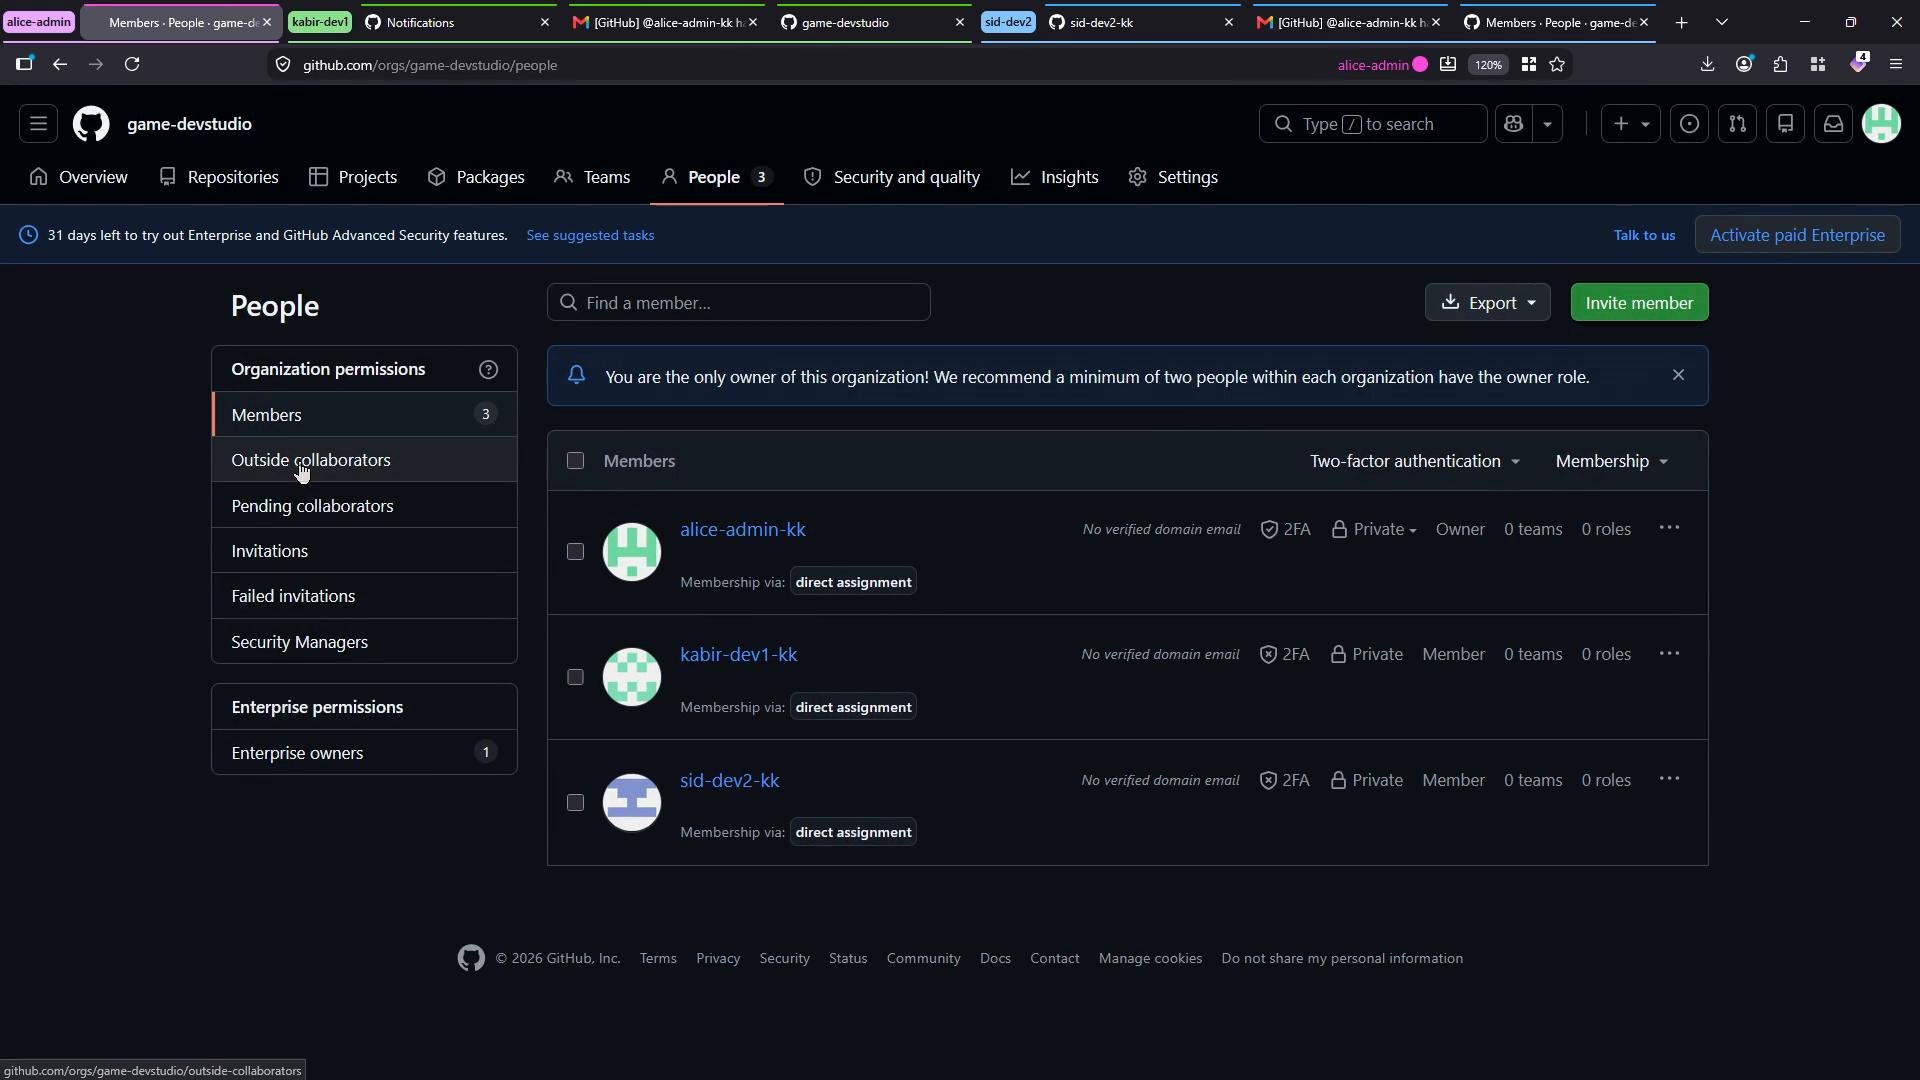Open the GitHub hamburger navigation menu

(38, 124)
